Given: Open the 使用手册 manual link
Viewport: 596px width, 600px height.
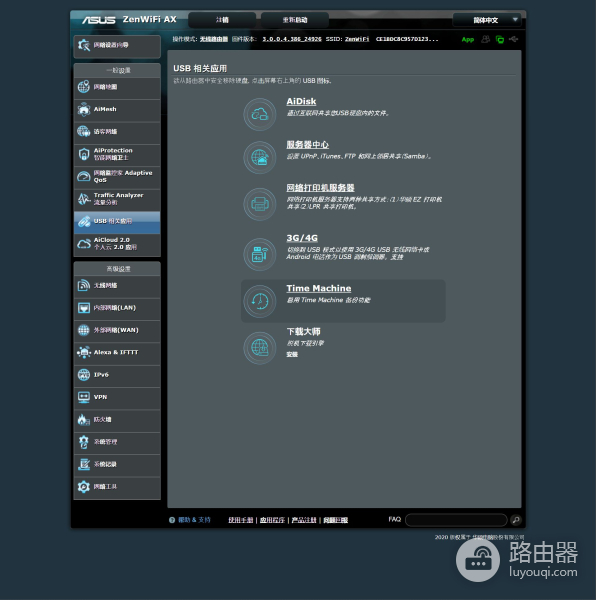Looking at the screenshot, I should tap(241, 520).
